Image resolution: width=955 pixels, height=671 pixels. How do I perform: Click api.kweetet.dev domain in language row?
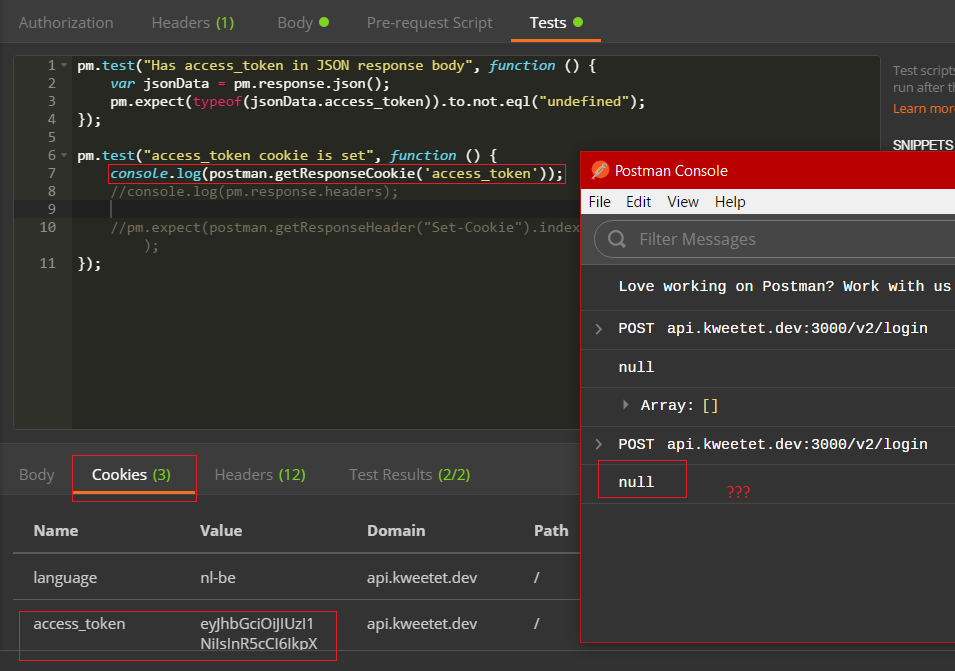point(421,577)
